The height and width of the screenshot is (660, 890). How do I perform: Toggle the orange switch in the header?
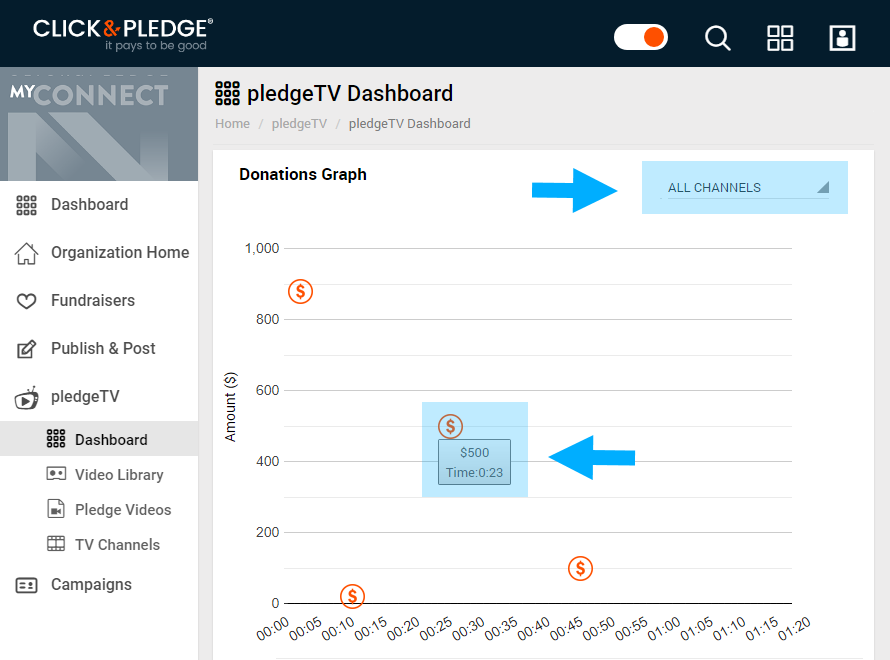(x=640, y=37)
